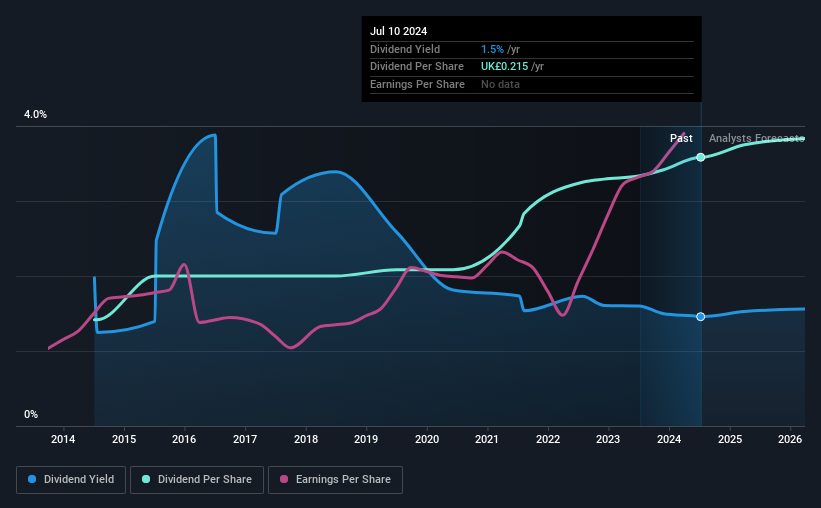Click the 2016 x-axis label
Screen dimensions: 821x508
point(184,439)
